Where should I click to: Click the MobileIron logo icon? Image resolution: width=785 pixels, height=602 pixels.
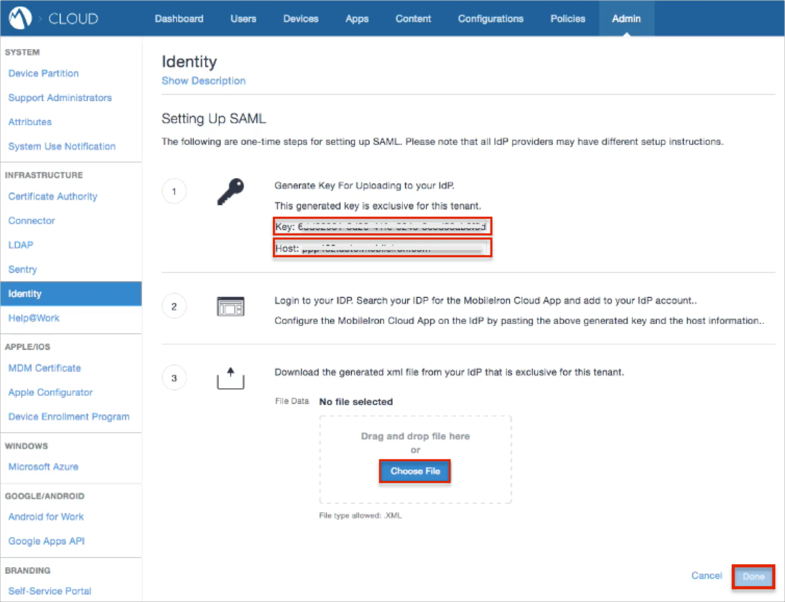point(19,18)
